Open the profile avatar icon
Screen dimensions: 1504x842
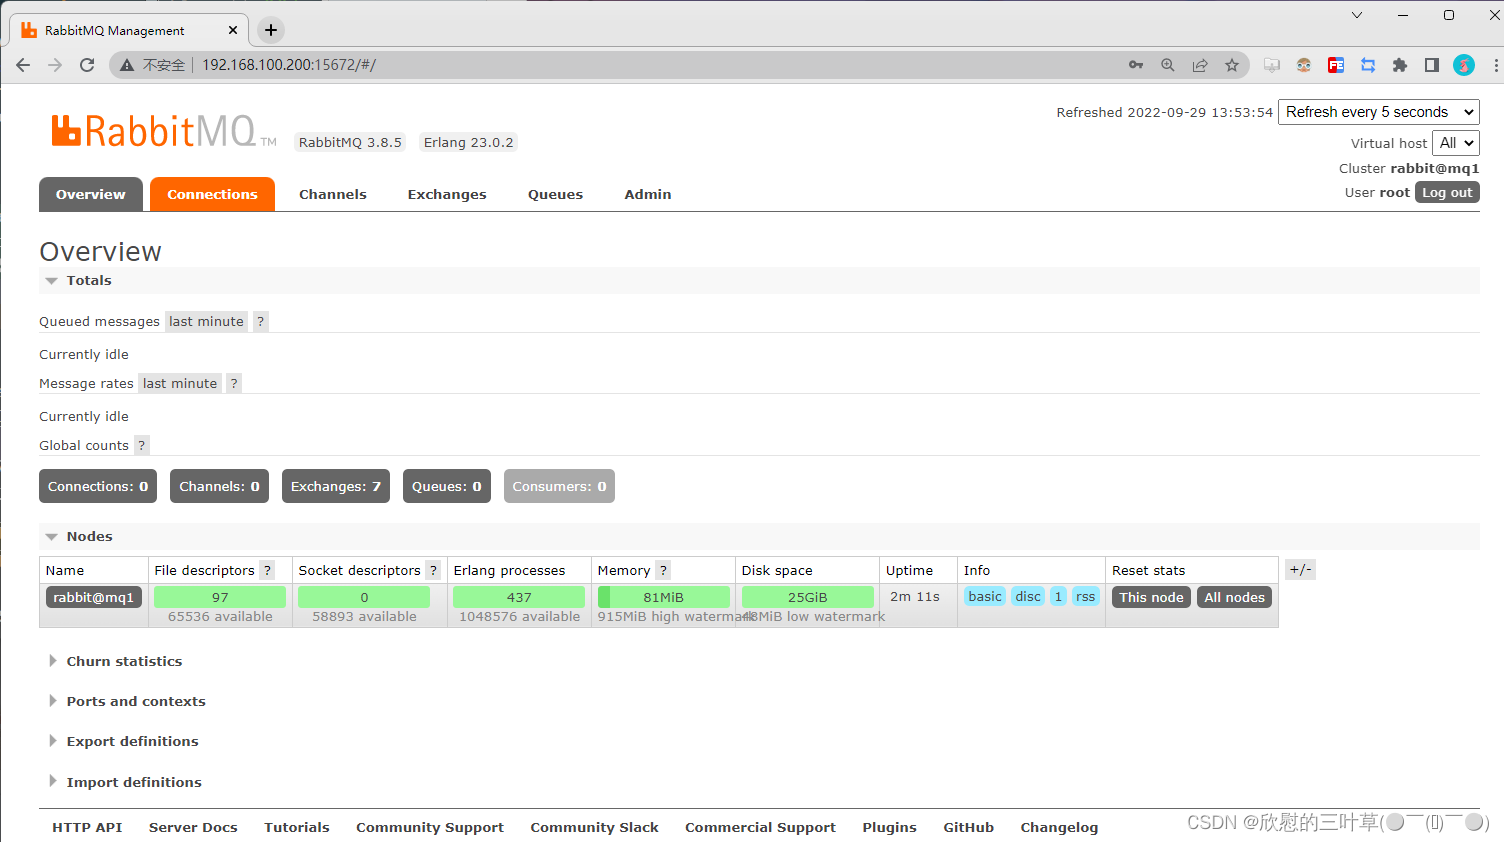1464,65
